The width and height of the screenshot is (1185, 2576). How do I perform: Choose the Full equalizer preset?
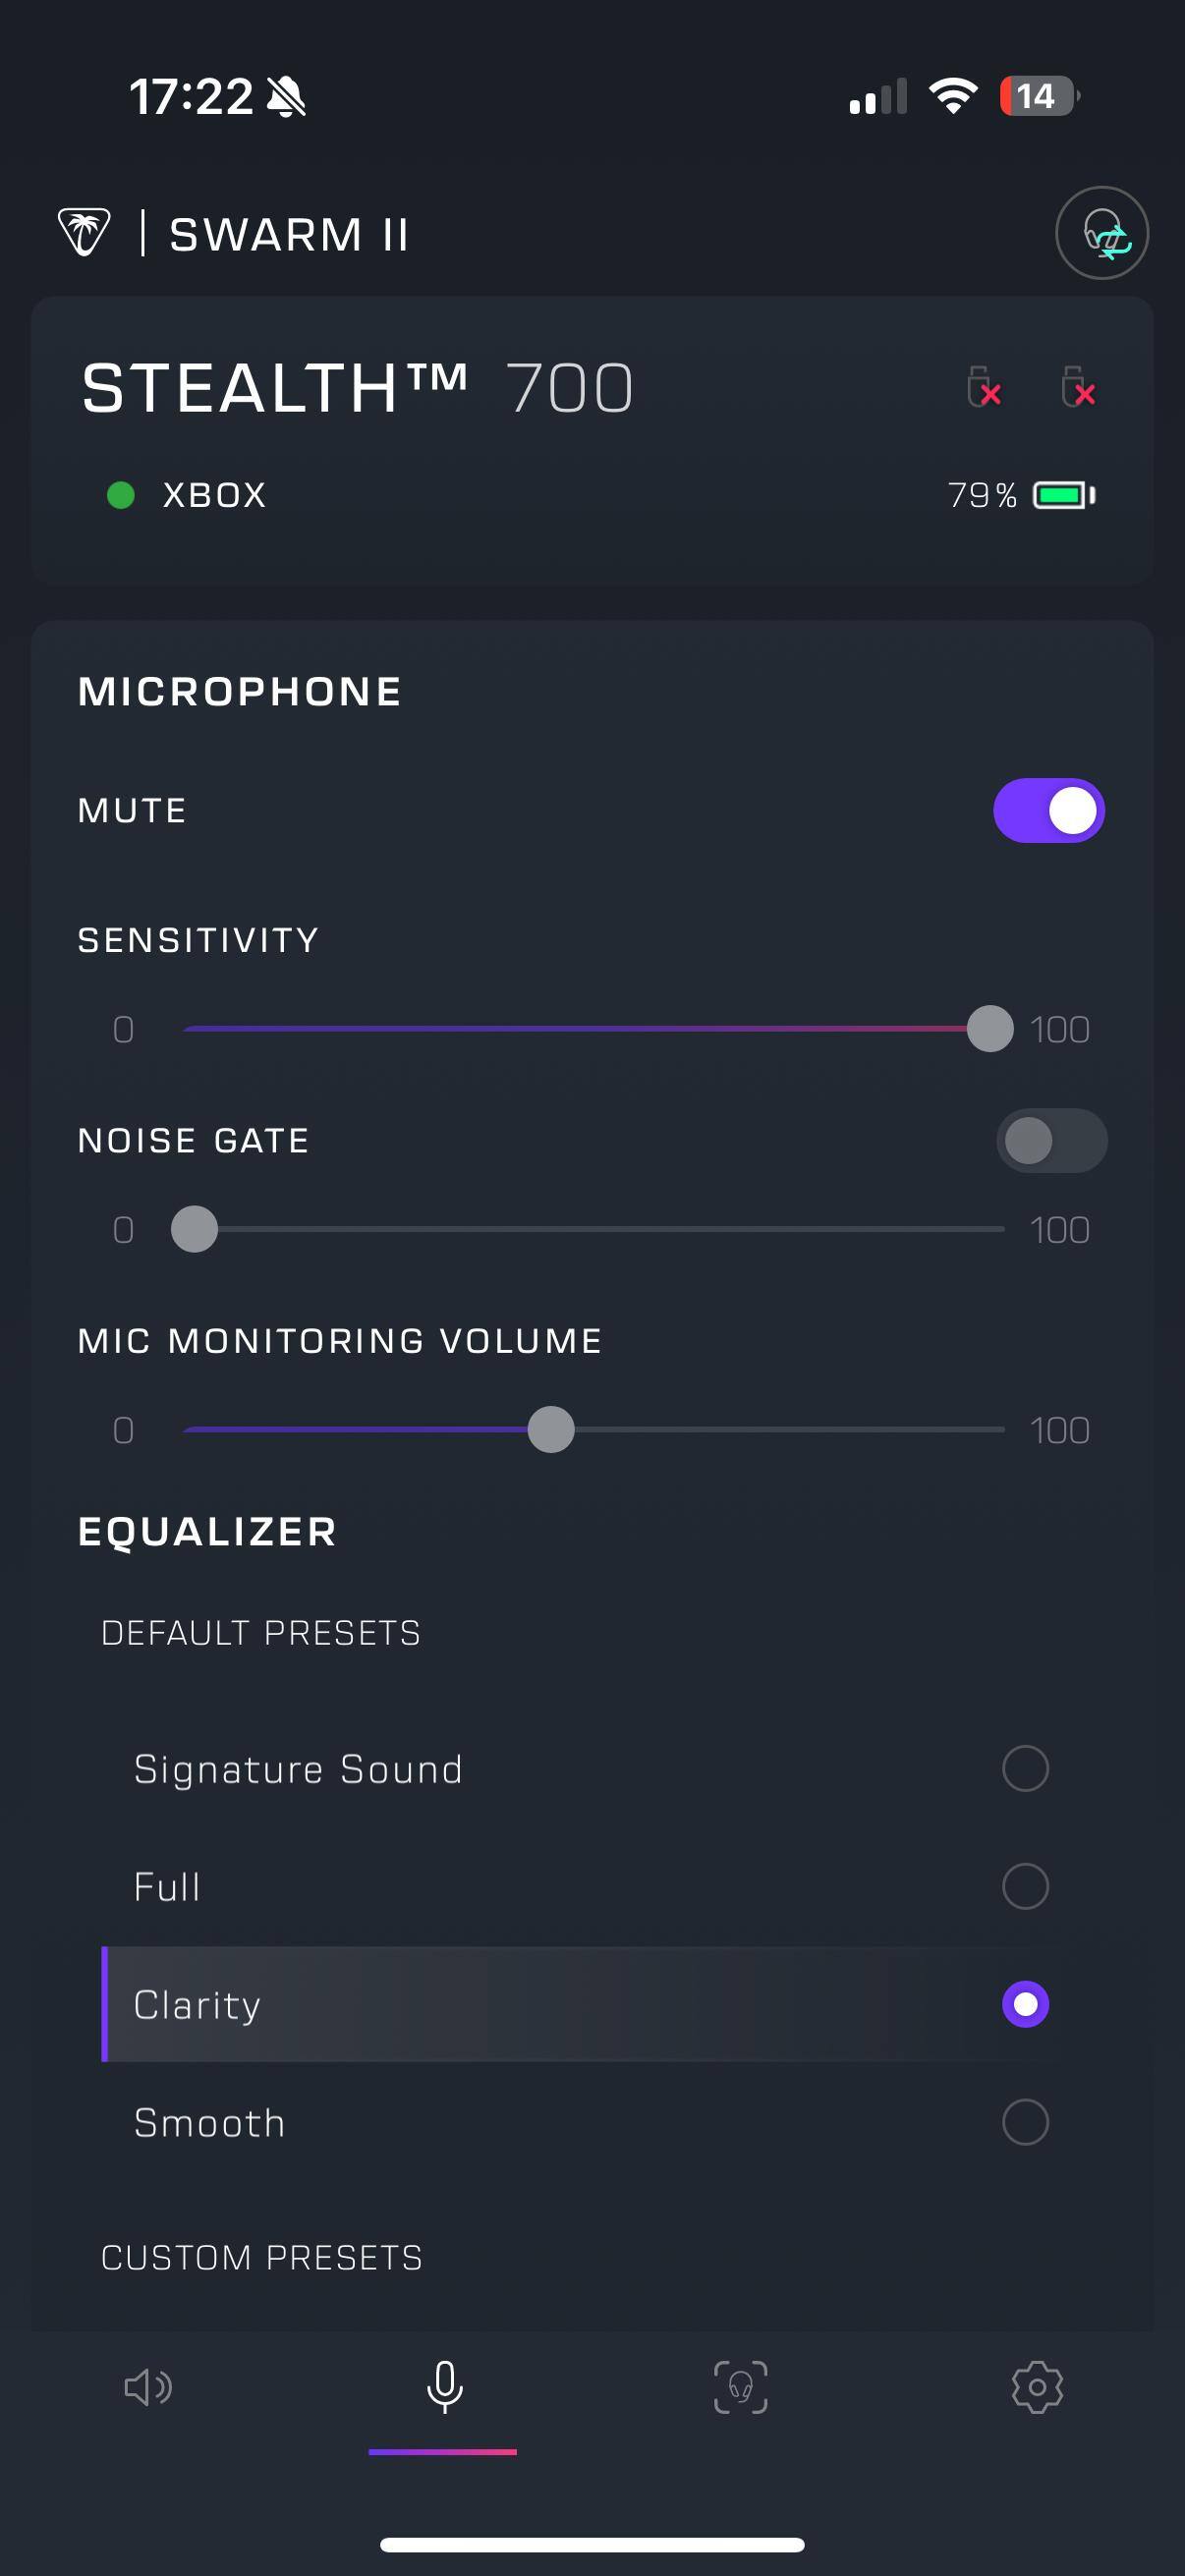tap(1025, 1887)
